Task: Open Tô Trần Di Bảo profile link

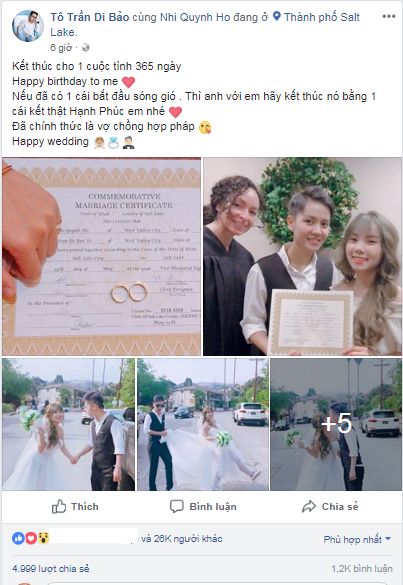Action: tap(90, 17)
